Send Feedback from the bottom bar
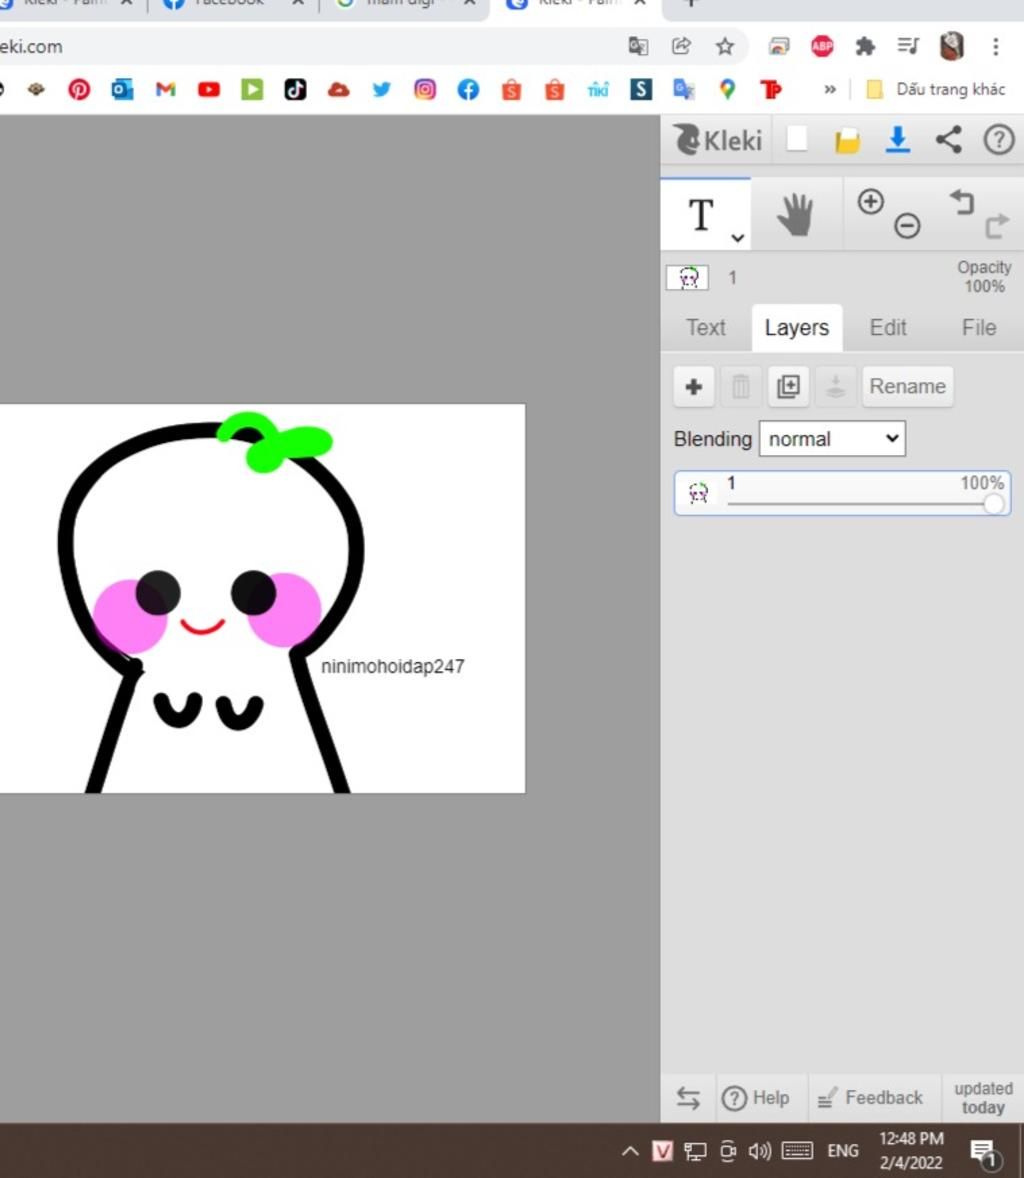Screen dimensions: 1024x1178 (870, 1098)
